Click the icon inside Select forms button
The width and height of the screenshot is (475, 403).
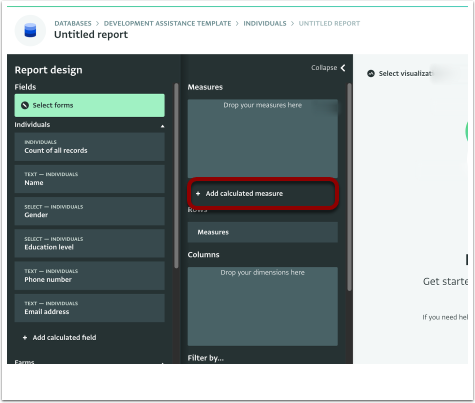point(25,105)
